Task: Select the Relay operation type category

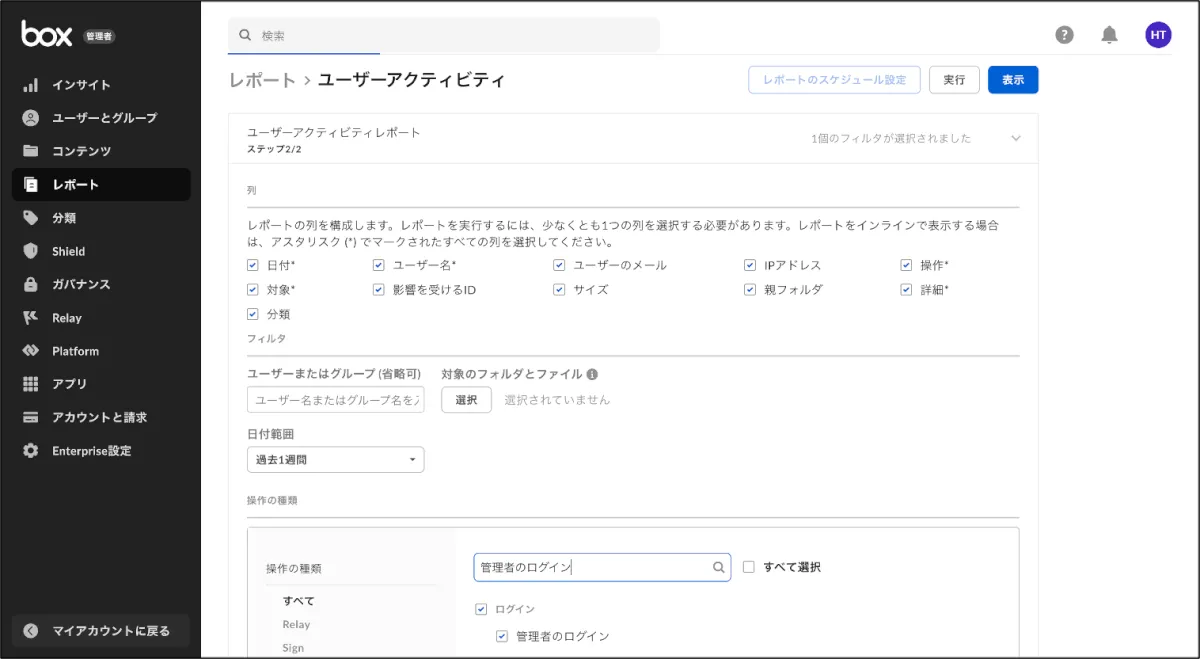Action: [296, 624]
